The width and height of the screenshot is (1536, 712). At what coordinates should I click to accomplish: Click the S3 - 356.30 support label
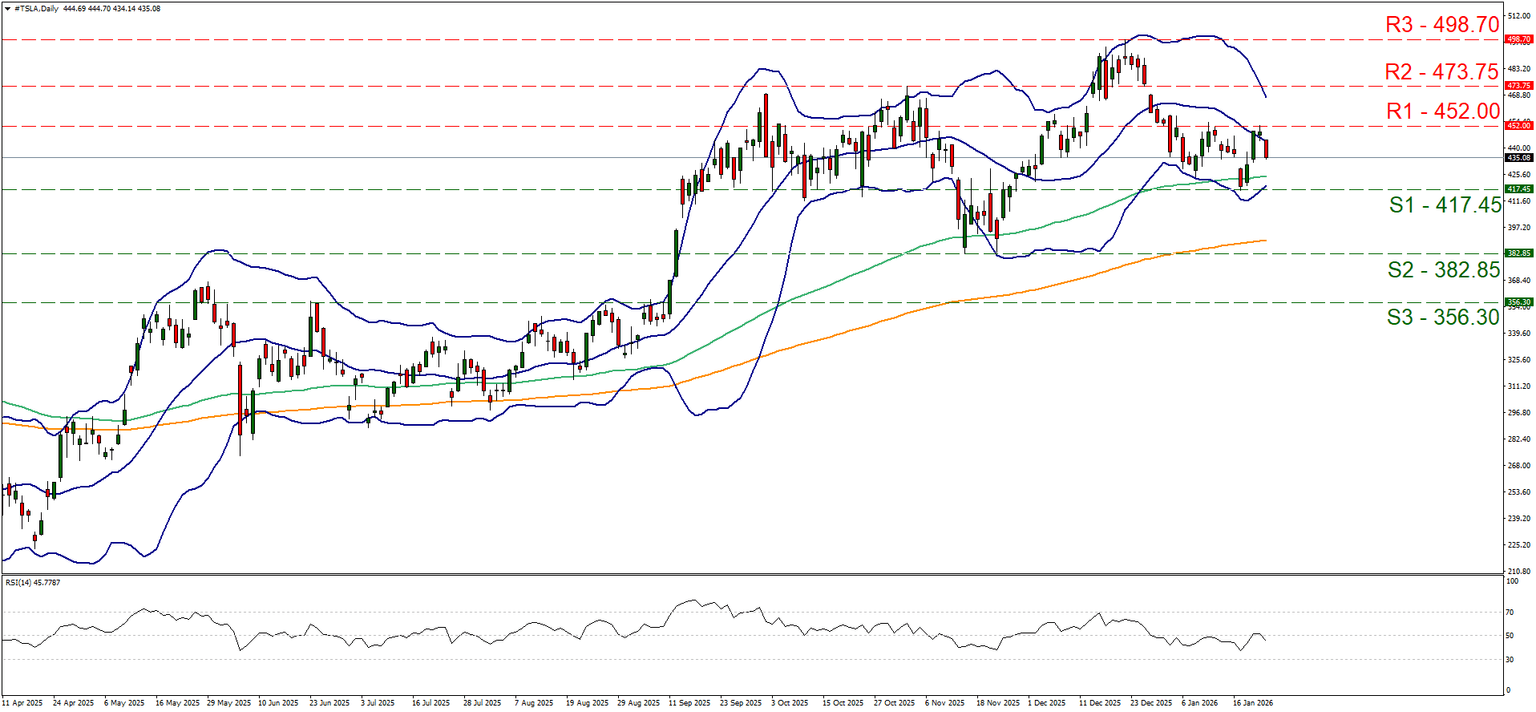pos(1445,318)
